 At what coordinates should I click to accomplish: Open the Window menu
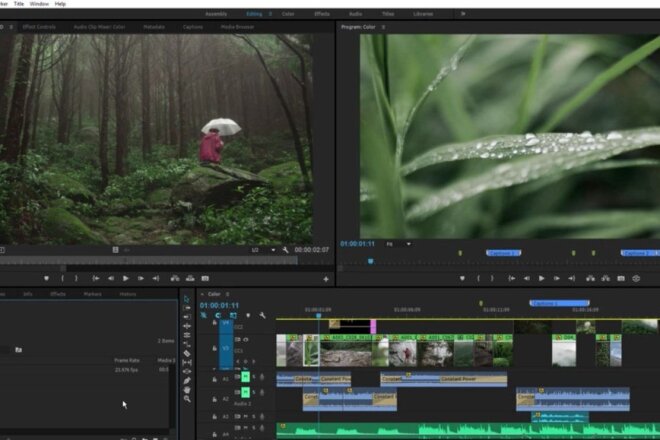39,4
